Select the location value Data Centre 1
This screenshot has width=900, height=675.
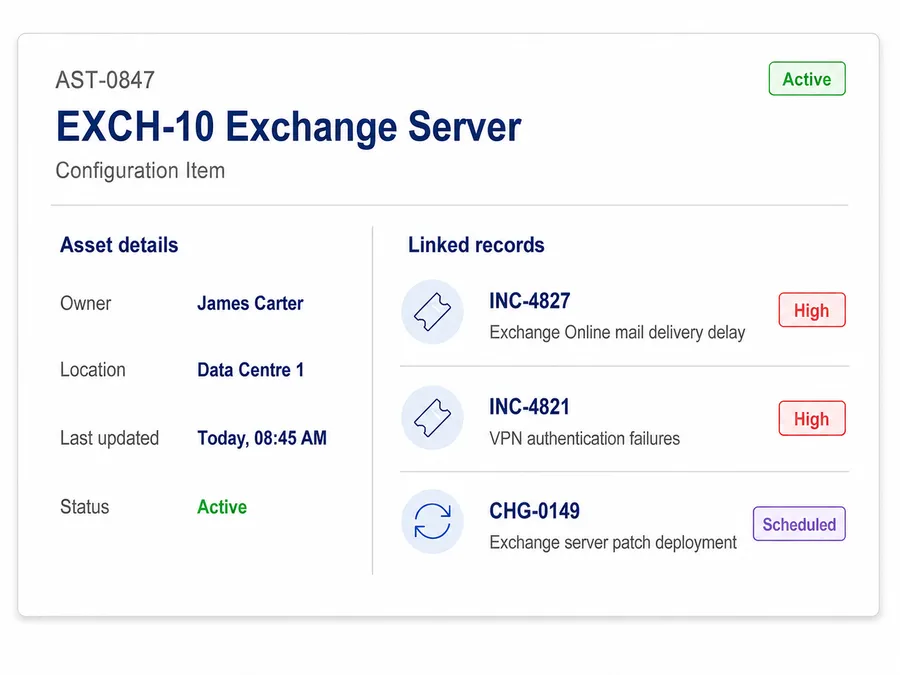(250, 370)
